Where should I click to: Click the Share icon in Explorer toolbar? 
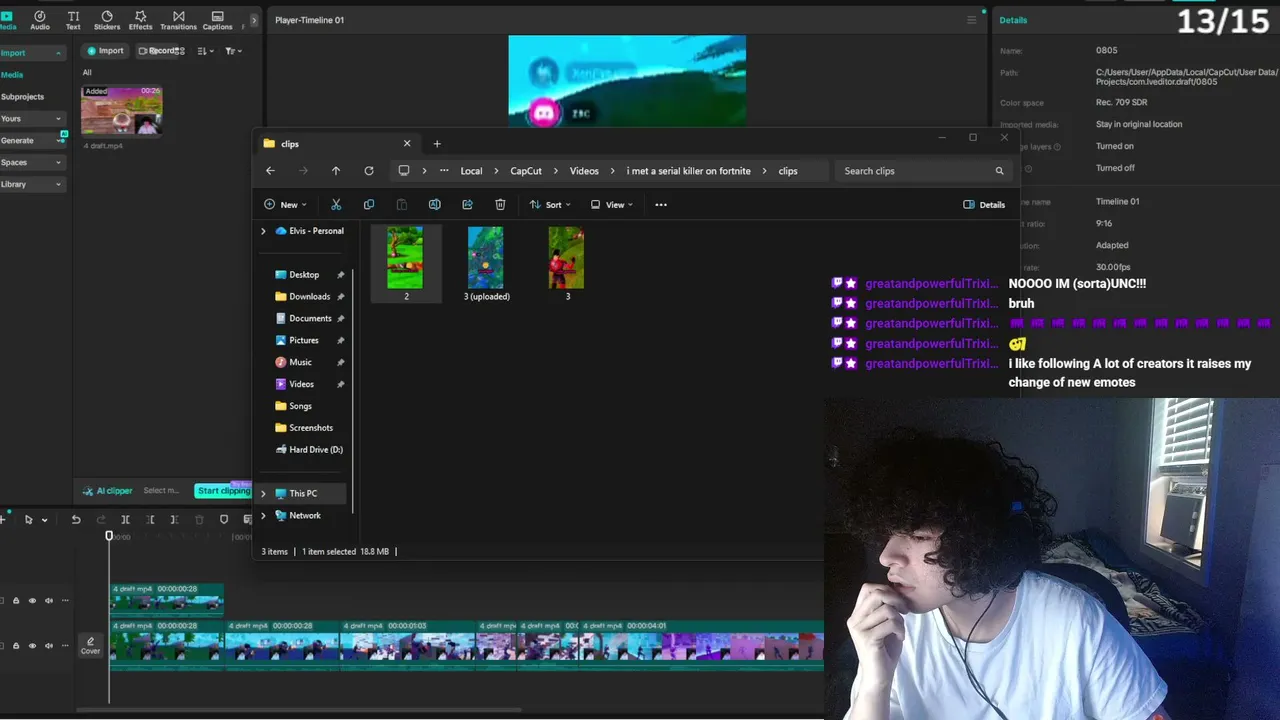[467, 205]
